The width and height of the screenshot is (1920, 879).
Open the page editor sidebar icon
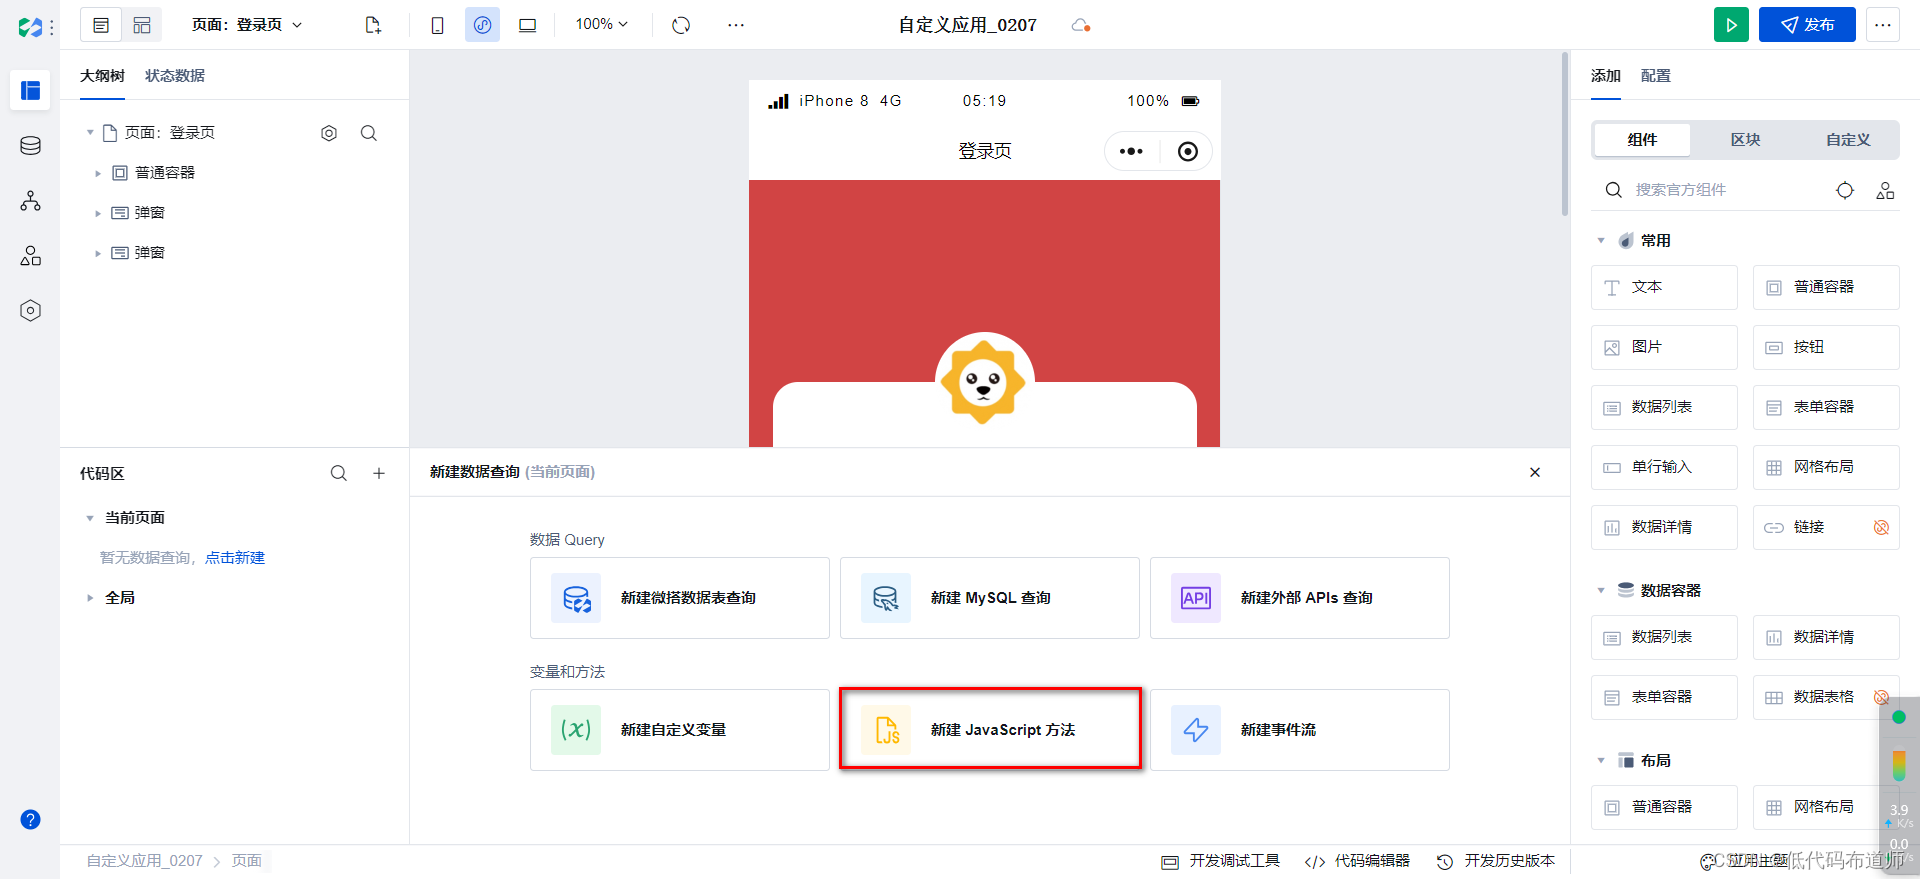(30, 90)
